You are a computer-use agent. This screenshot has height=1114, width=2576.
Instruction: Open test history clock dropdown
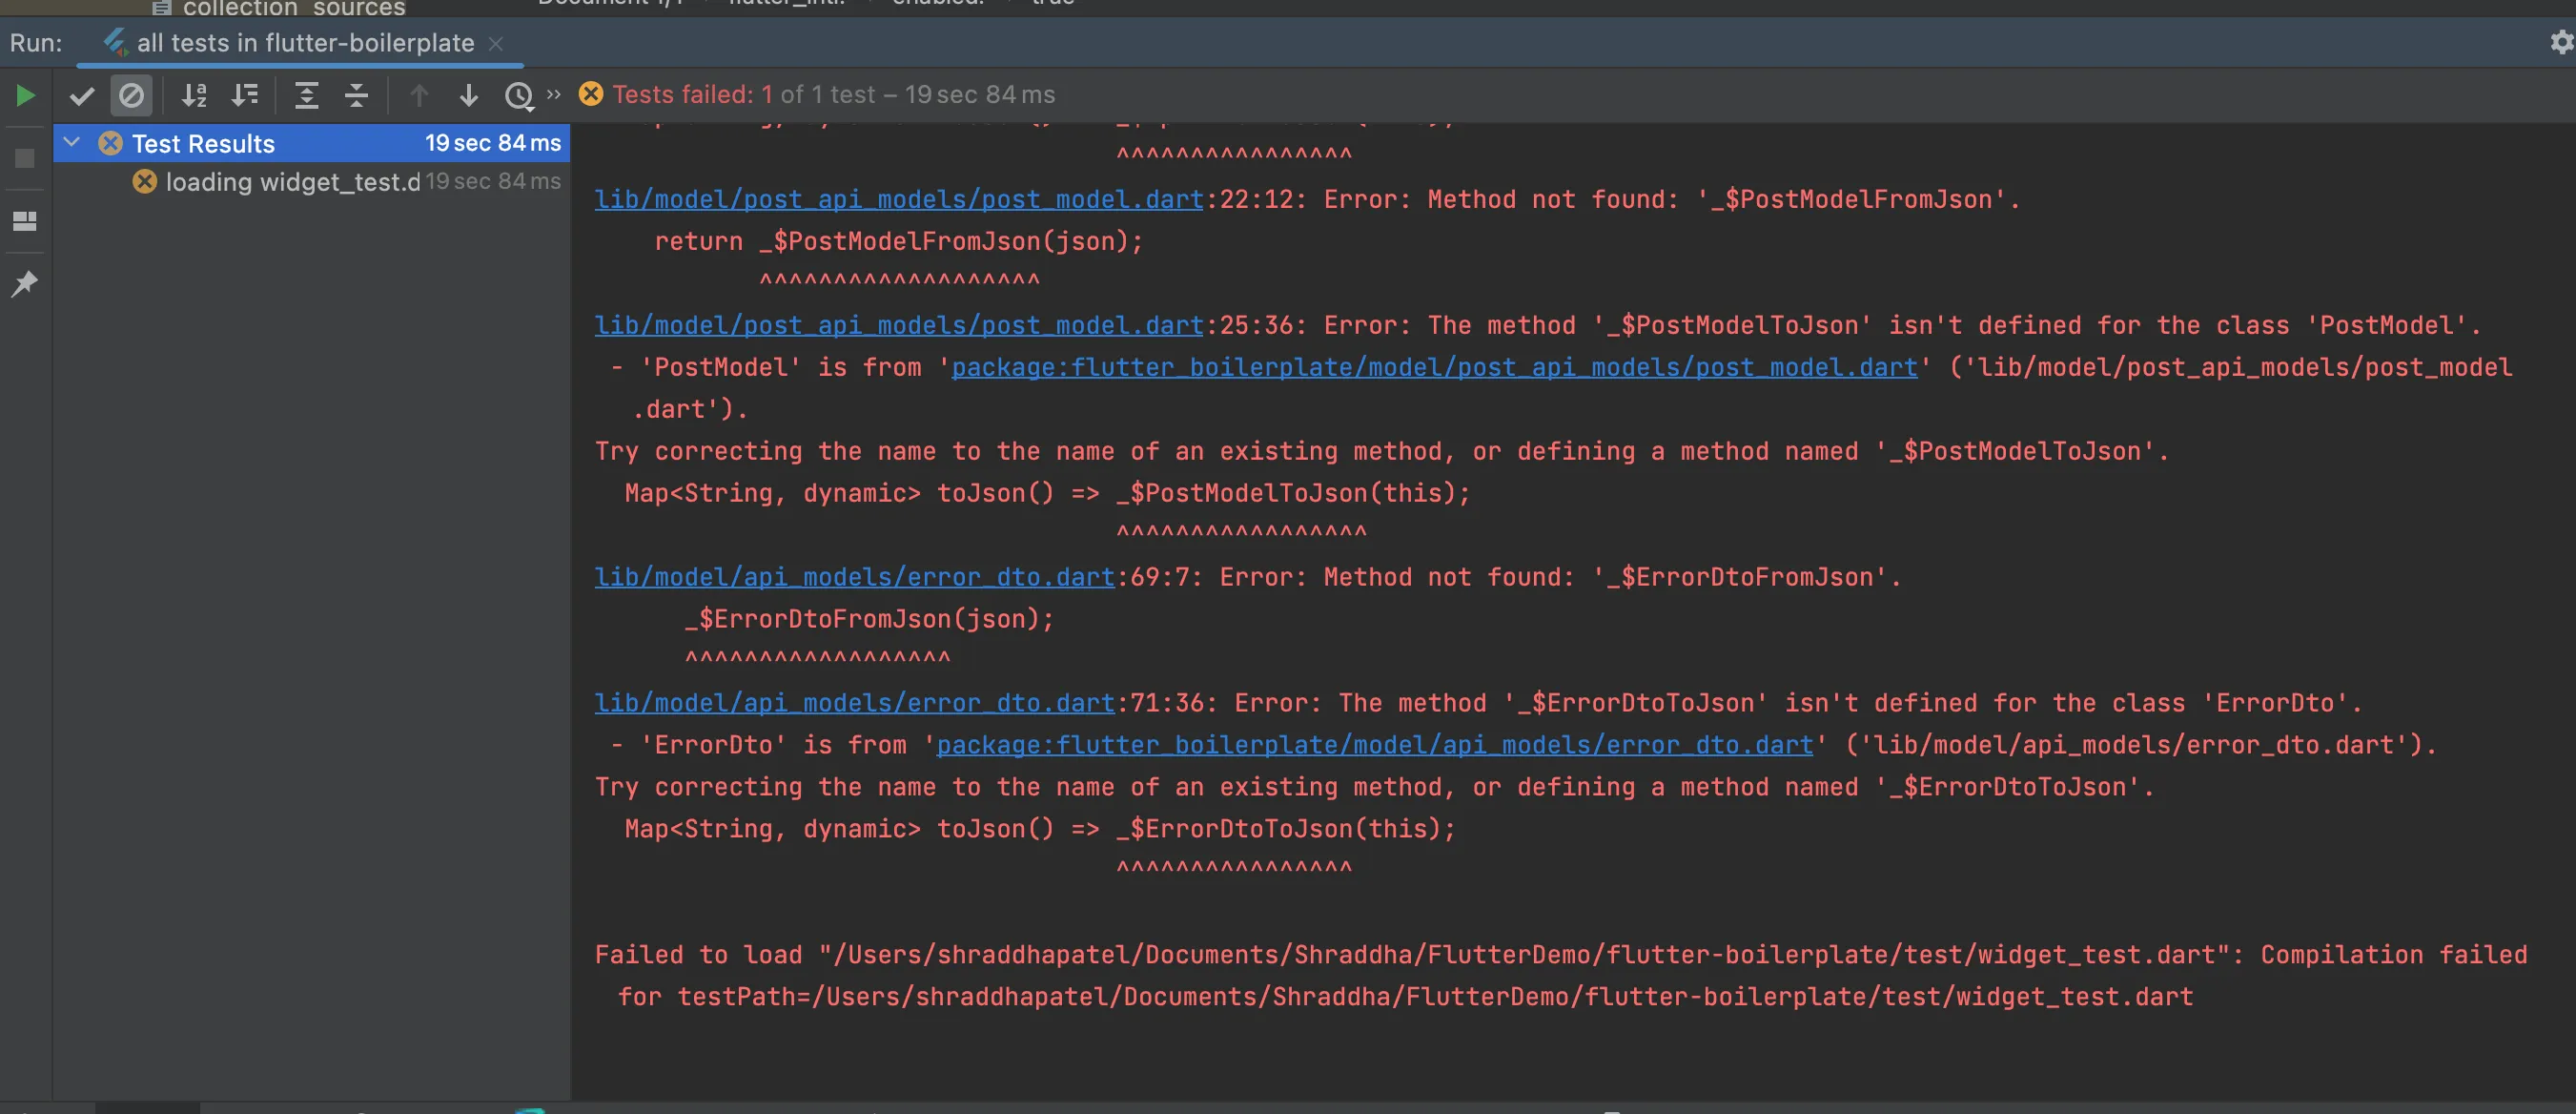pos(519,96)
